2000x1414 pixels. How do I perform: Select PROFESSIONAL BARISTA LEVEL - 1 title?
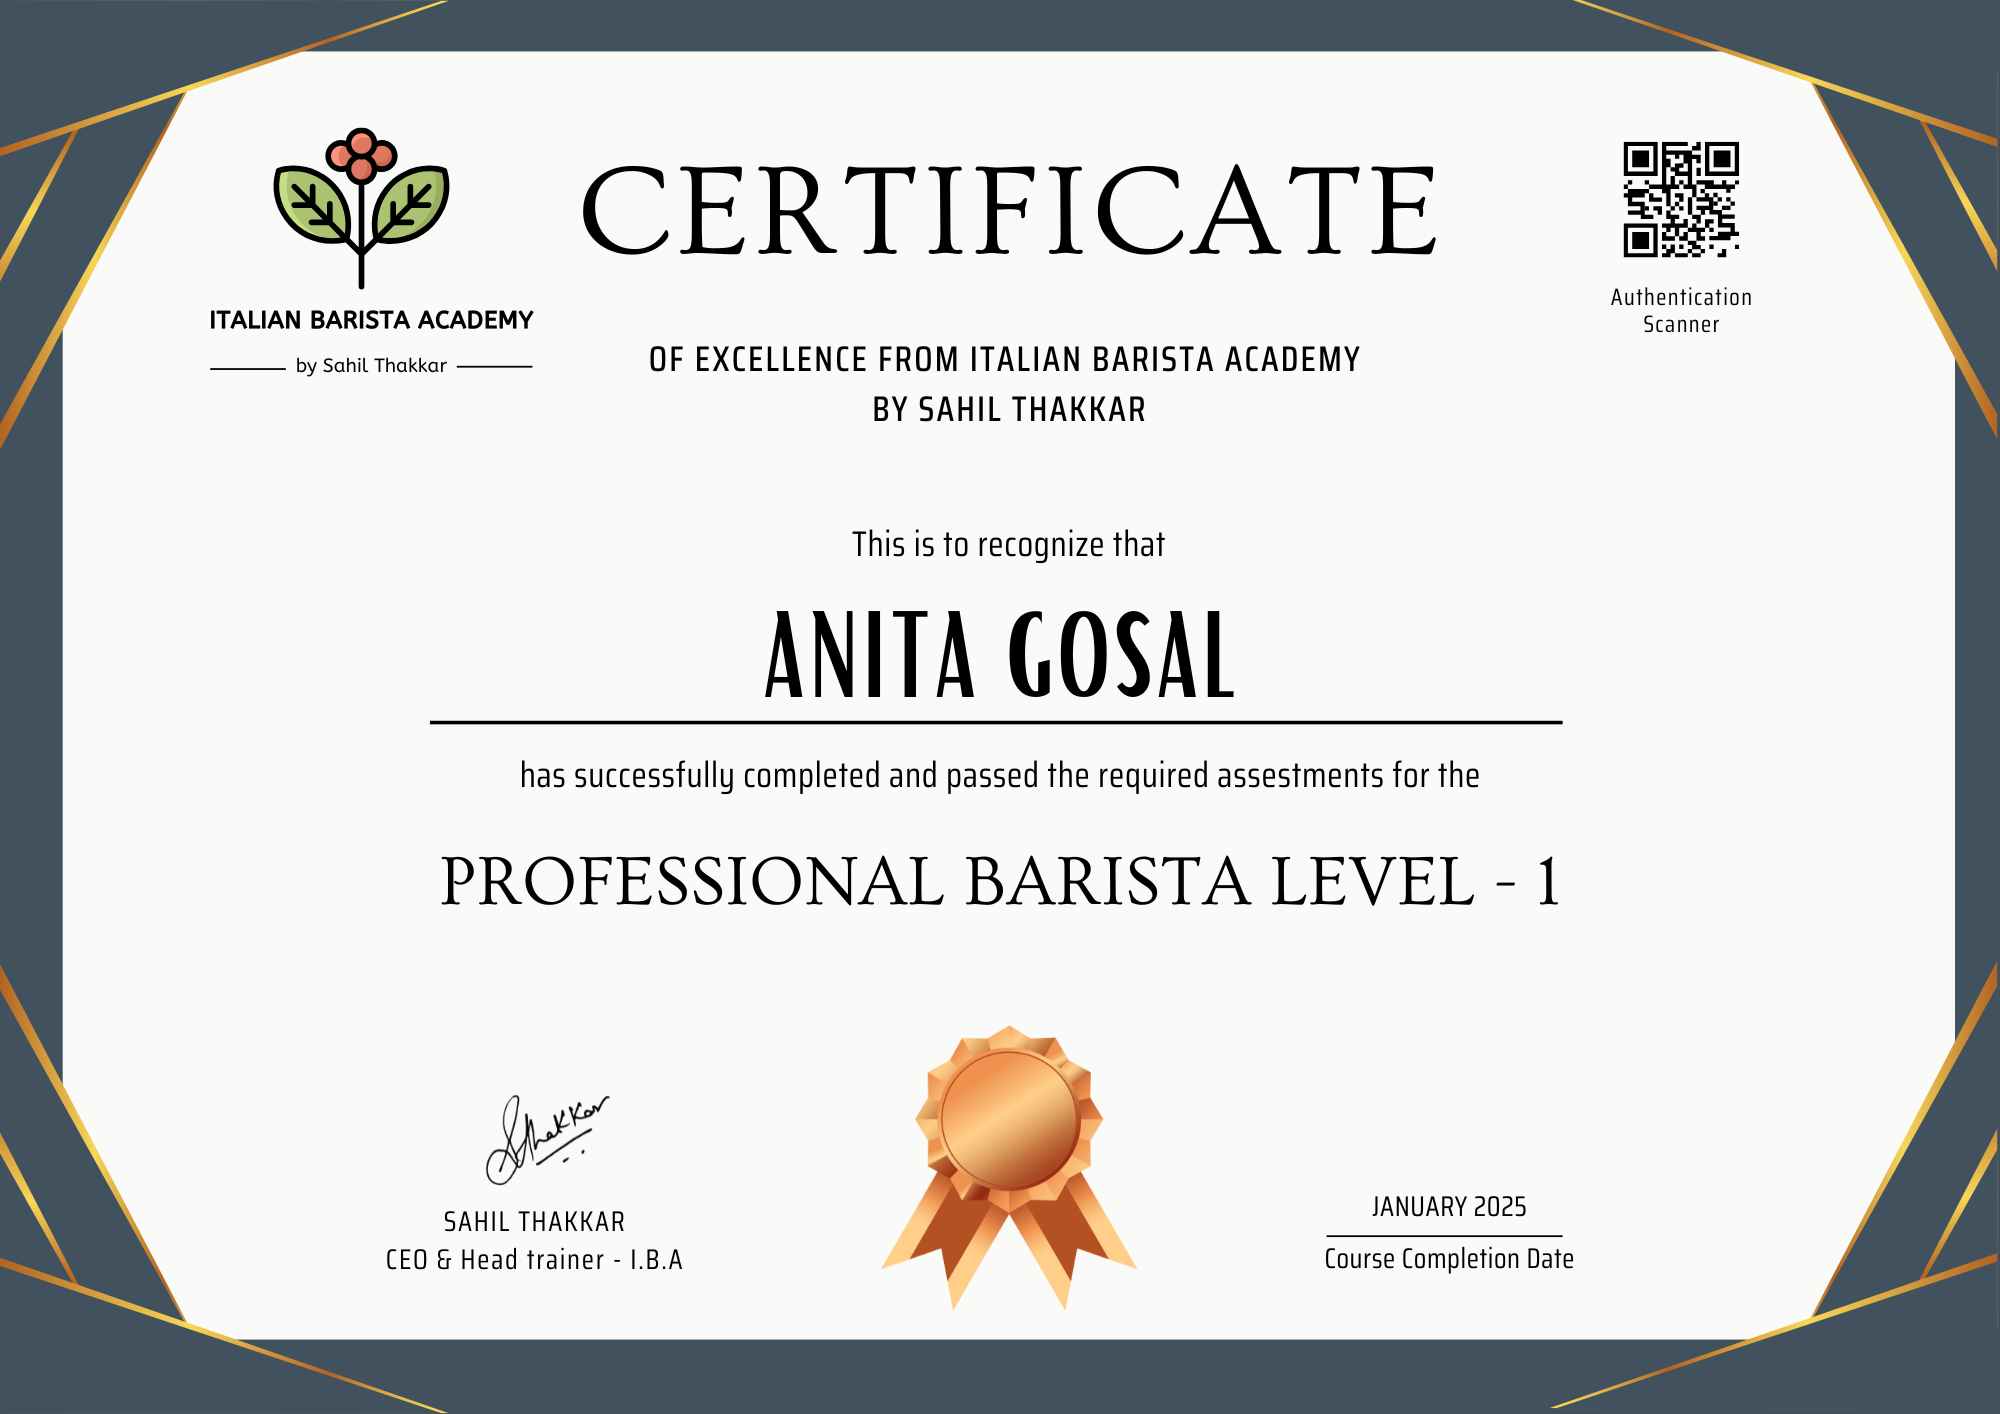[x=999, y=883]
